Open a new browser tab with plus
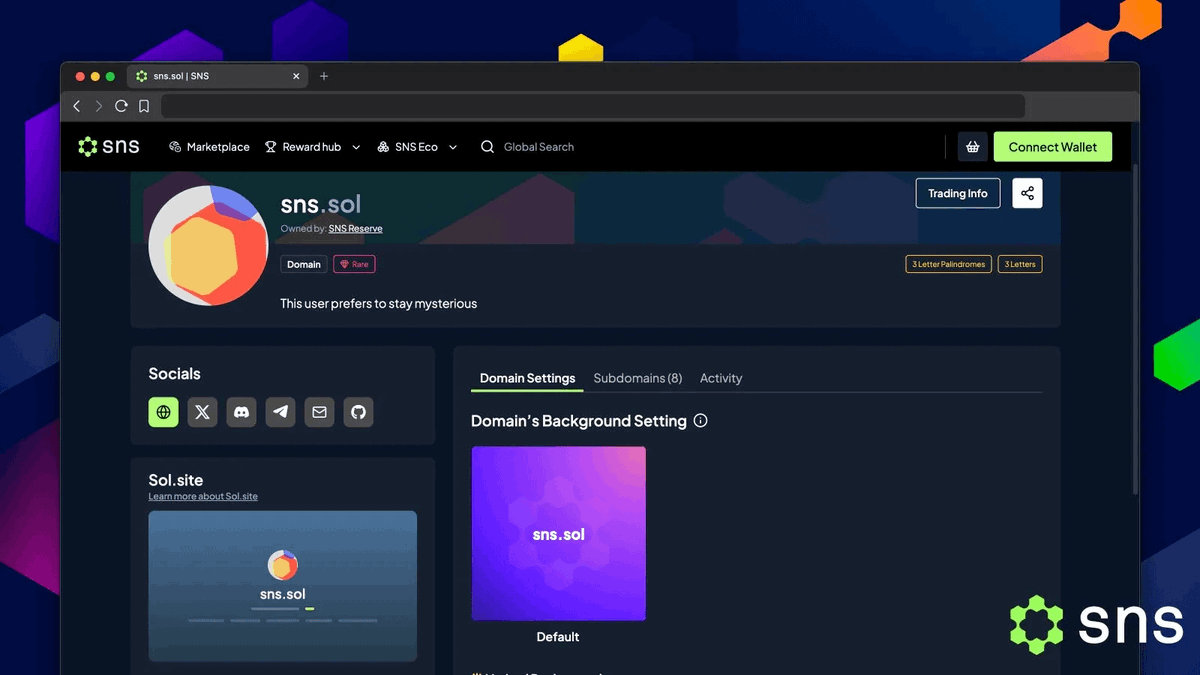Screen dimensions: 1200x675 [x=324, y=76]
